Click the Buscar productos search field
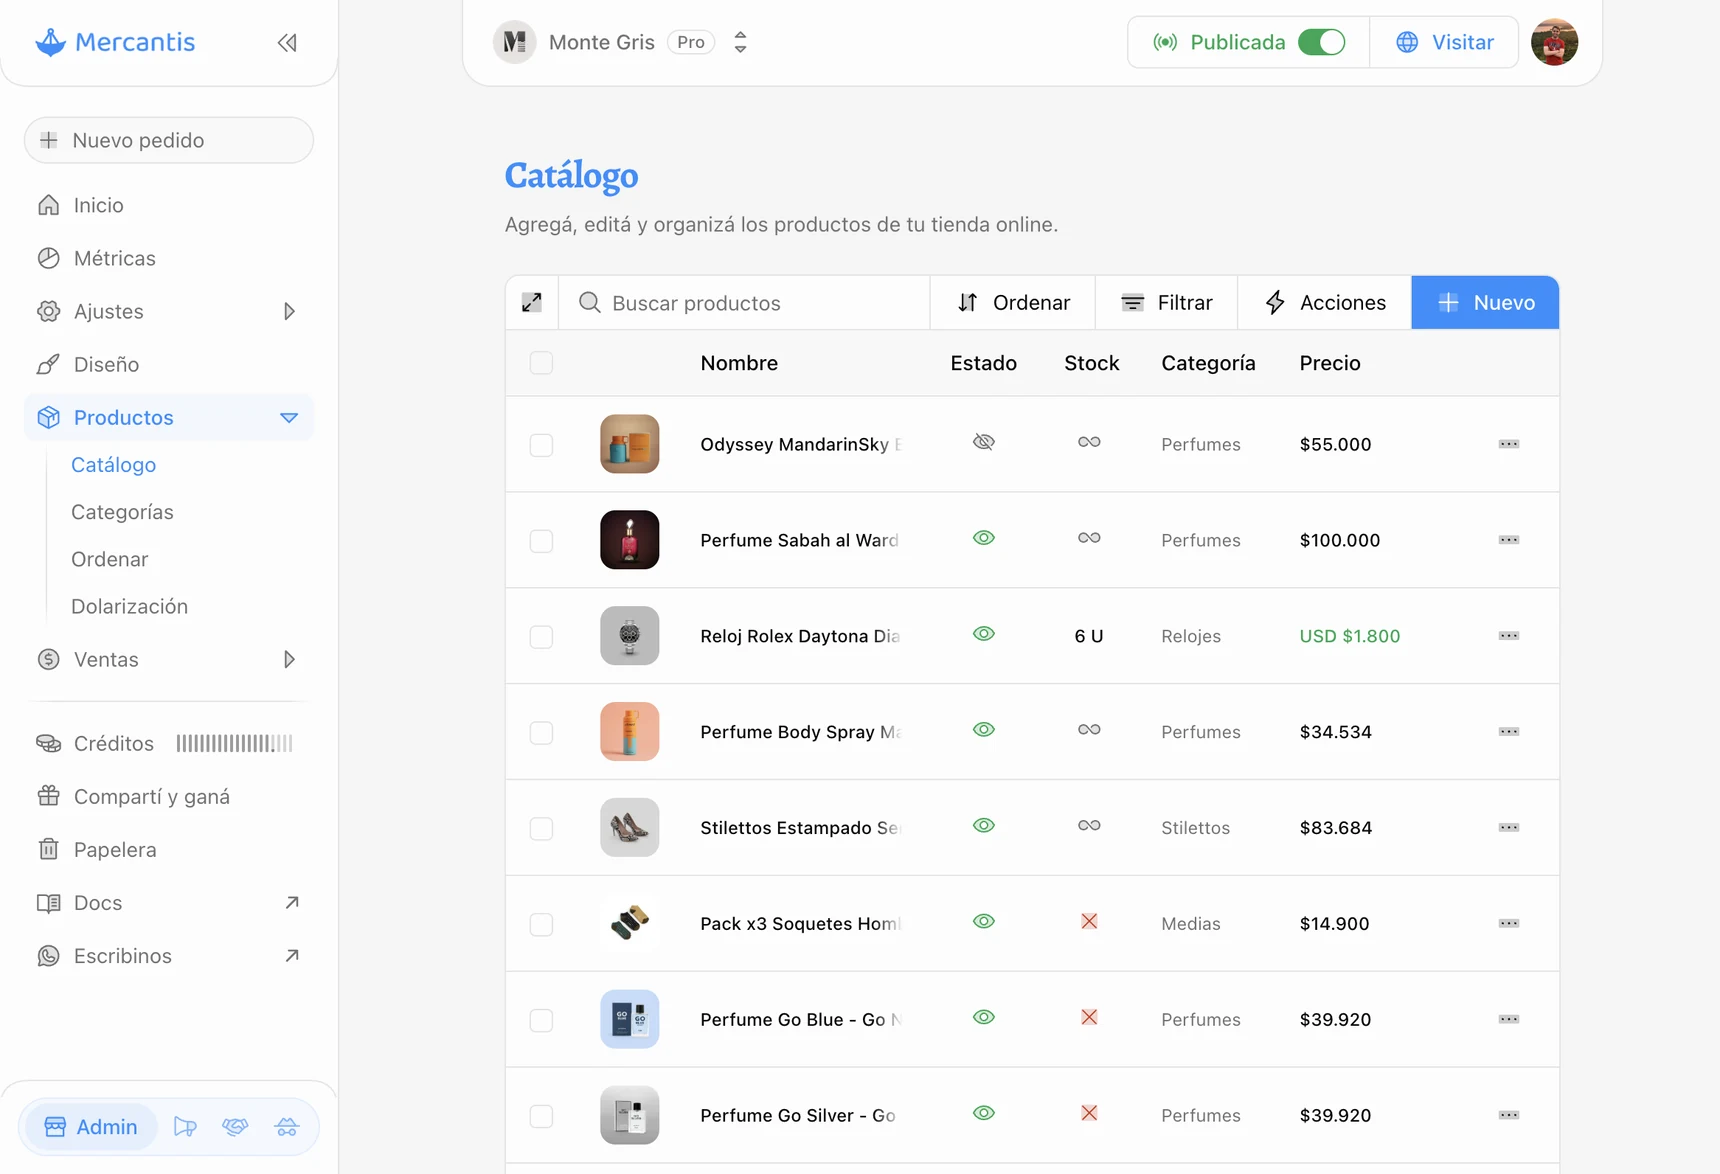This screenshot has height=1174, width=1720. [745, 302]
